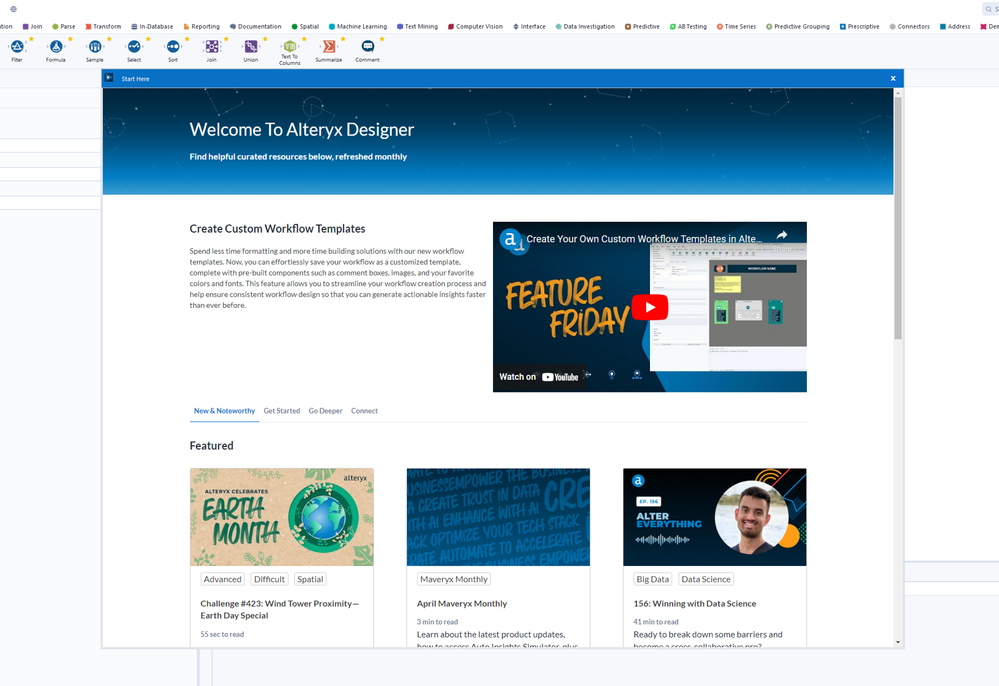
Task: Open the Prescriptive tool category
Action: 859,27
